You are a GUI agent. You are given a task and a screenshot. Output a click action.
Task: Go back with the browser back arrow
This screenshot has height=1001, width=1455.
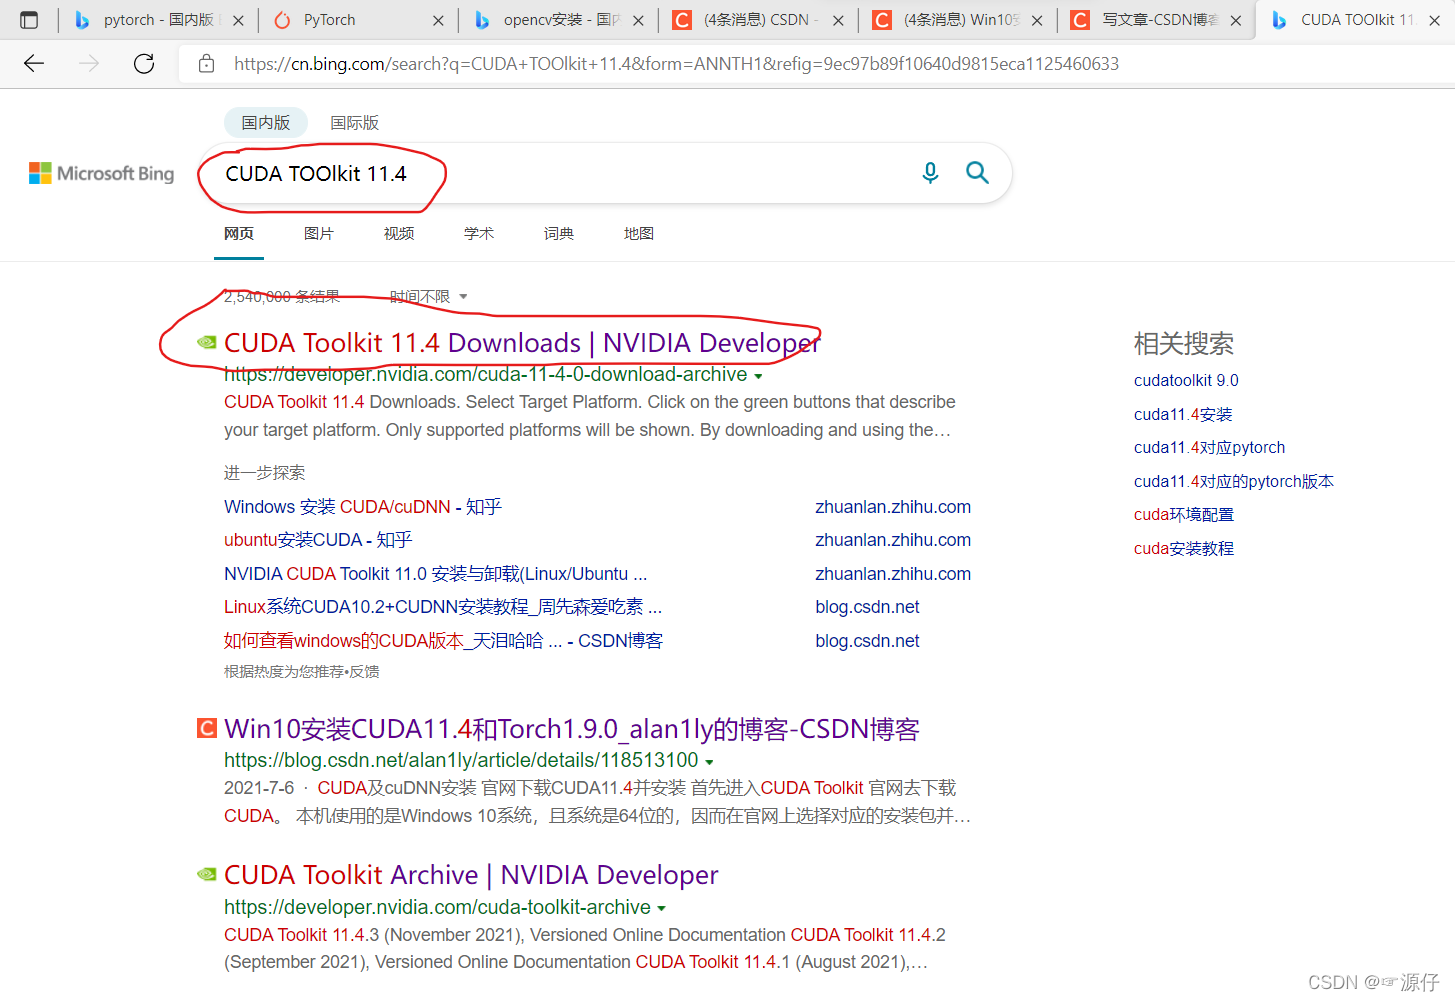[34, 64]
